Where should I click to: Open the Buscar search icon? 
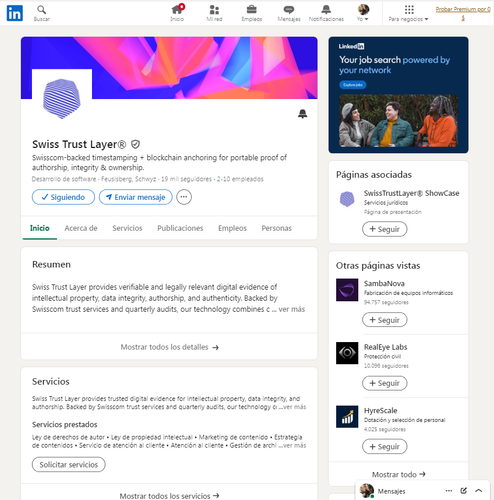coord(42,13)
